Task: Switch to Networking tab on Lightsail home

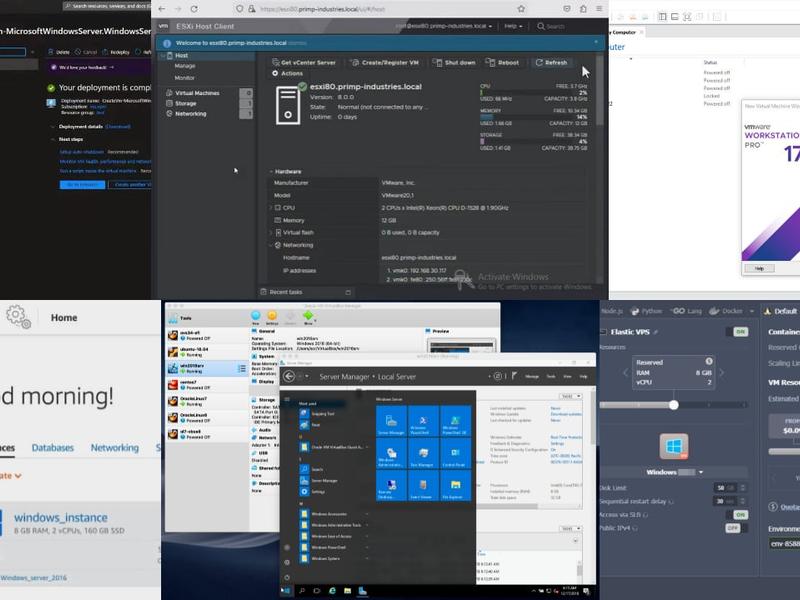Action: coord(115,447)
